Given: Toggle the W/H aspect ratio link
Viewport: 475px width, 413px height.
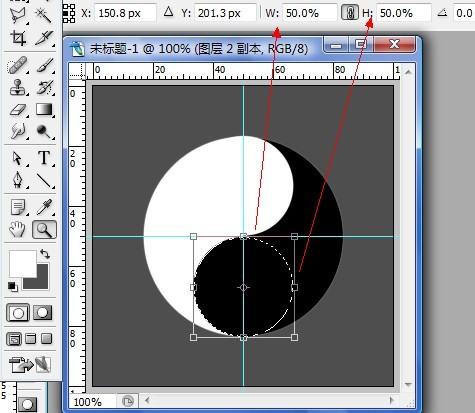Looking at the screenshot, I should 350,13.
